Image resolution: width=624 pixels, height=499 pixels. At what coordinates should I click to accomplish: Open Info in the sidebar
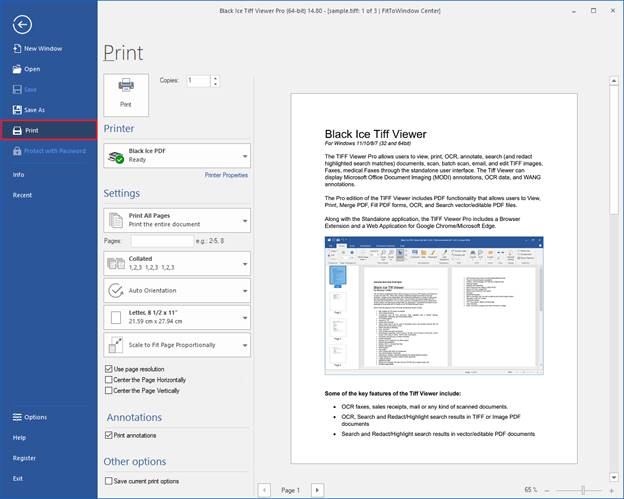[49, 174]
